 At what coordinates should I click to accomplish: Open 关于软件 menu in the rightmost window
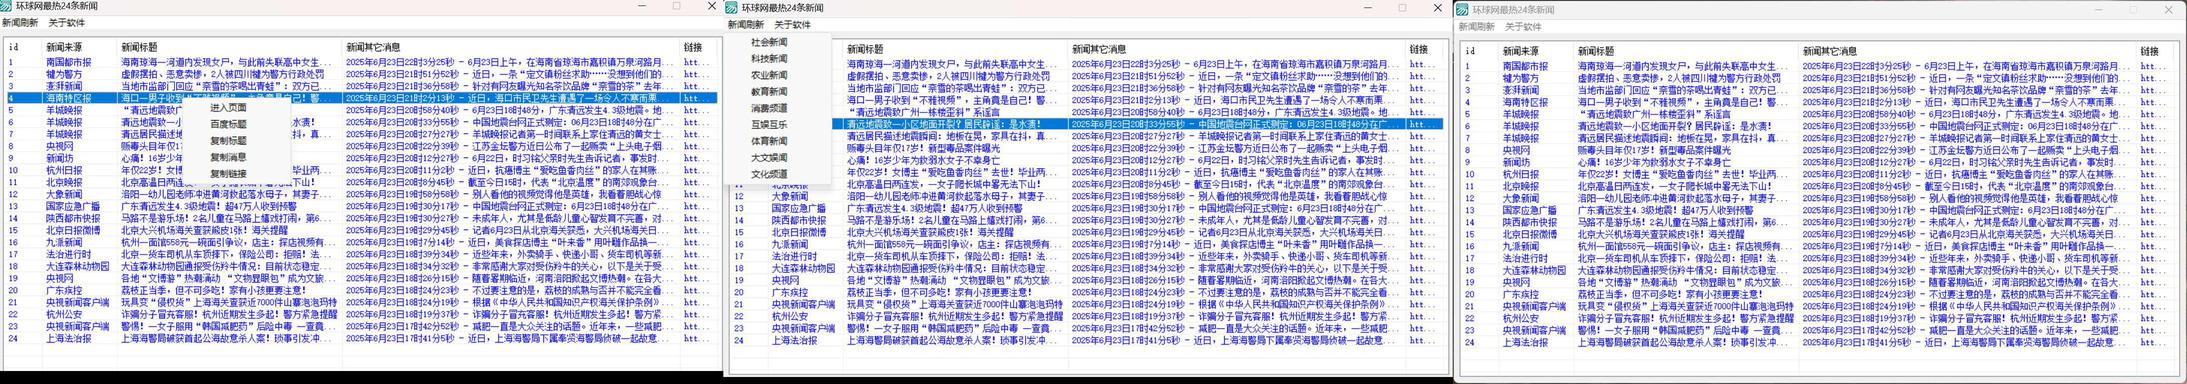[x=1523, y=27]
